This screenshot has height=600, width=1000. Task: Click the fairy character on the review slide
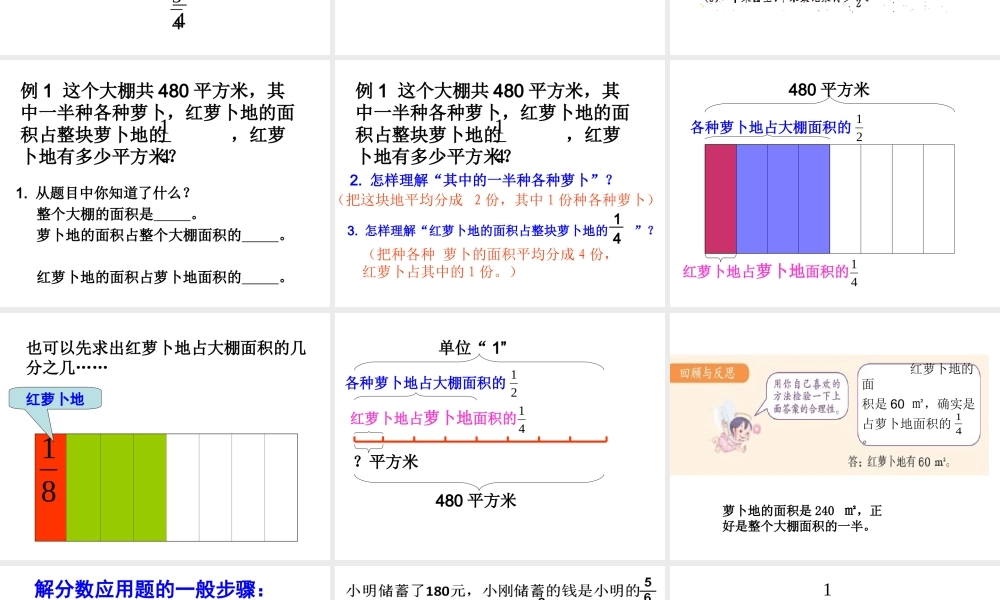point(733,429)
